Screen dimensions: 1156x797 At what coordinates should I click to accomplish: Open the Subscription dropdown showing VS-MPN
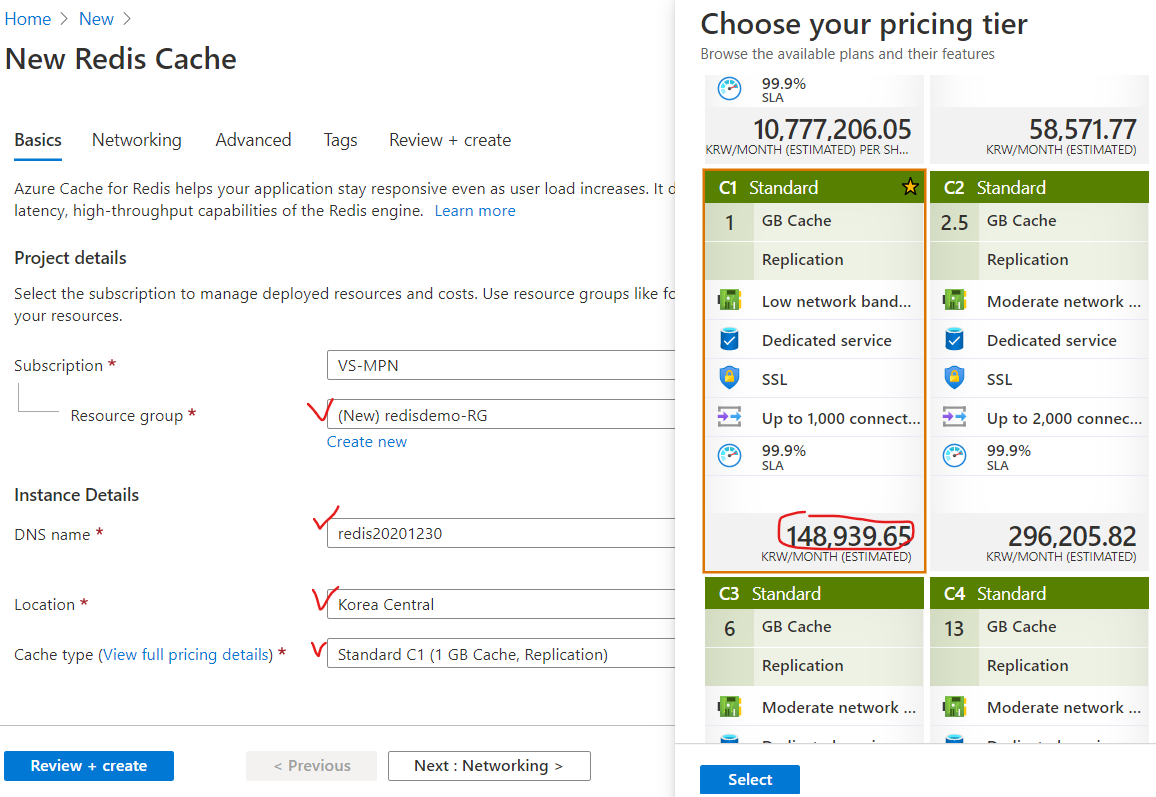[x=500, y=365]
